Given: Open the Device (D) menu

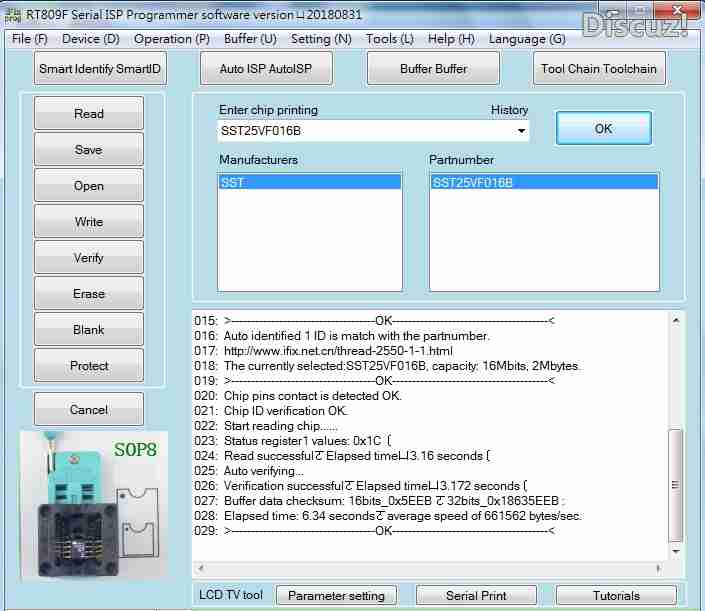Looking at the screenshot, I should tap(90, 39).
